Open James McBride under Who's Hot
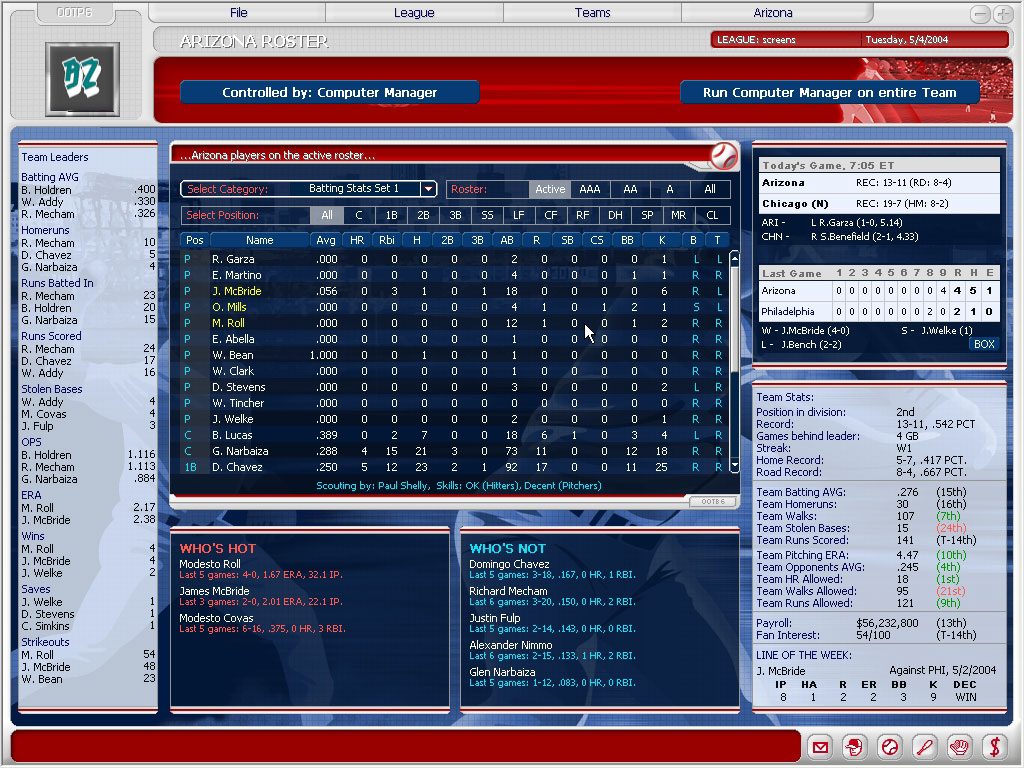 pos(214,591)
